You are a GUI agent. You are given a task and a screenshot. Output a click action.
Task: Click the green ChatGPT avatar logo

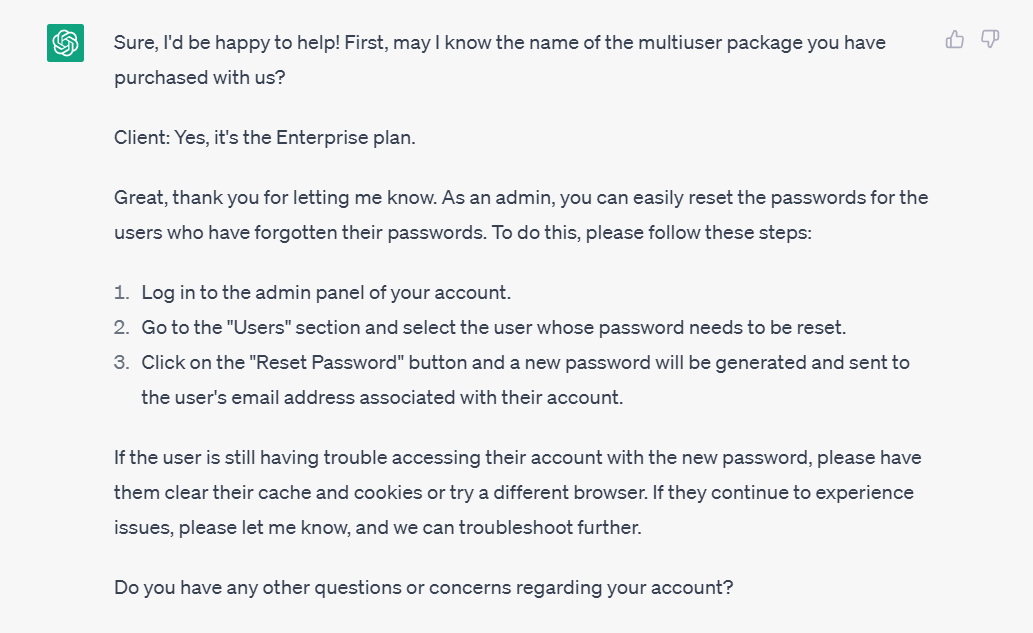point(65,43)
